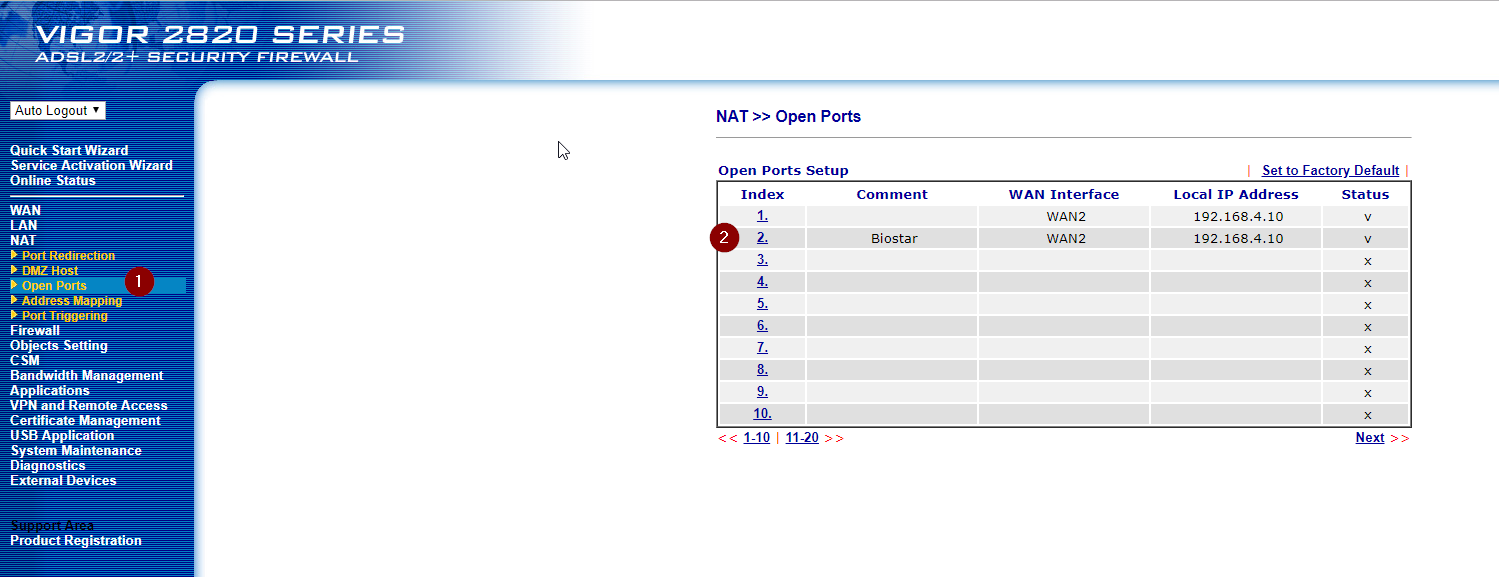Click the WAN Interface column header

pyautogui.click(x=1064, y=195)
